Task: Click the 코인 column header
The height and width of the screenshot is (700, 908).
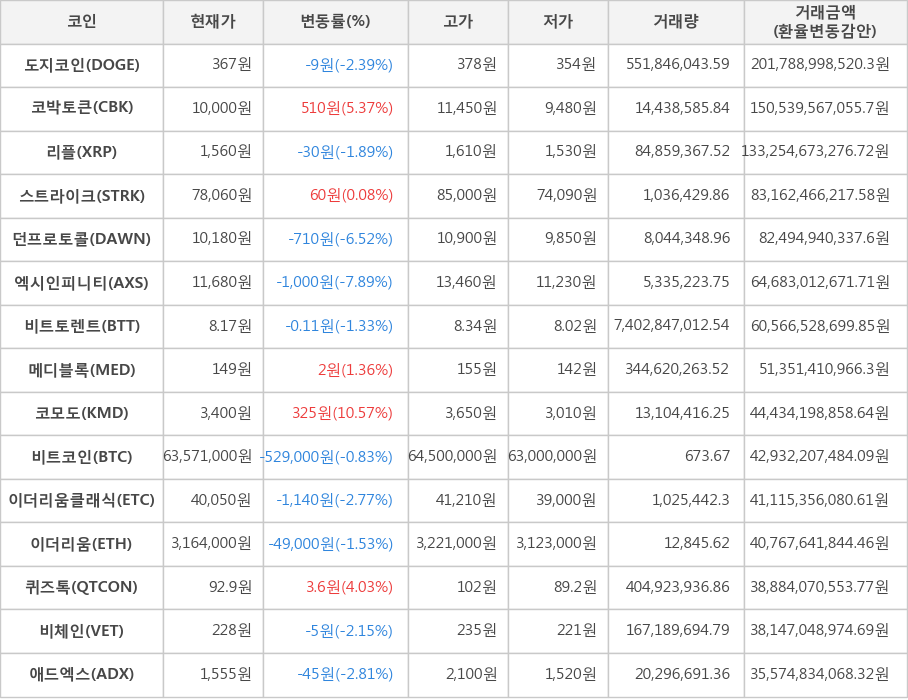Action: tap(82, 22)
